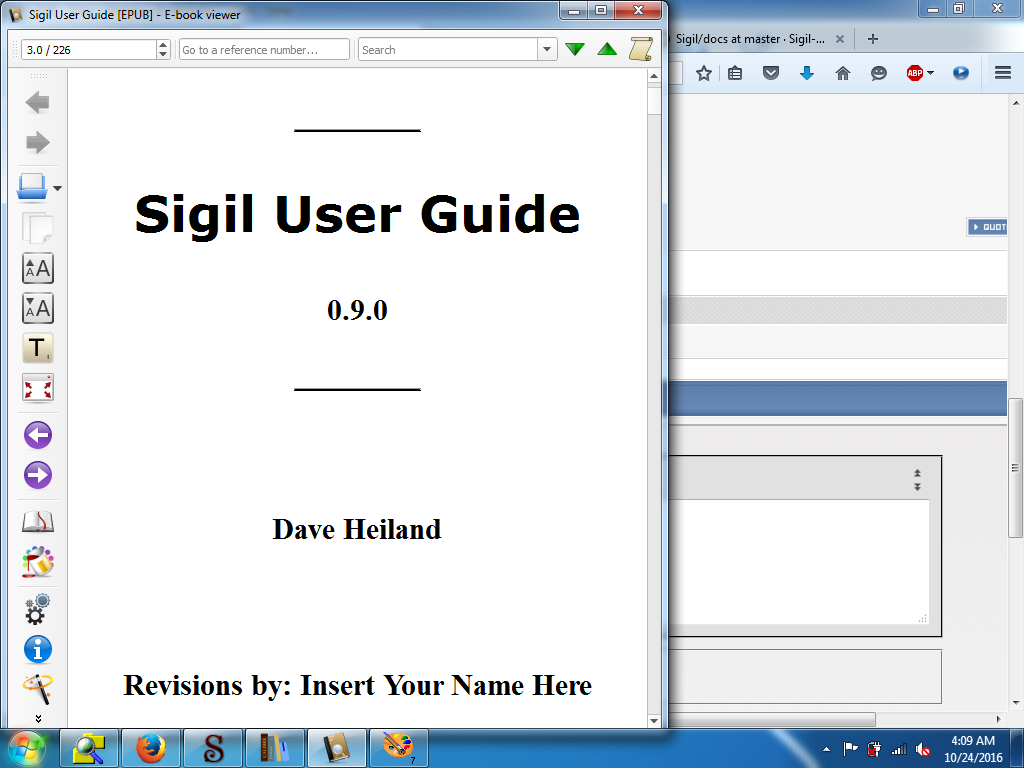Click the paint bucket themes icon
The image size is (1024, 768).
[x=37, y=562]
